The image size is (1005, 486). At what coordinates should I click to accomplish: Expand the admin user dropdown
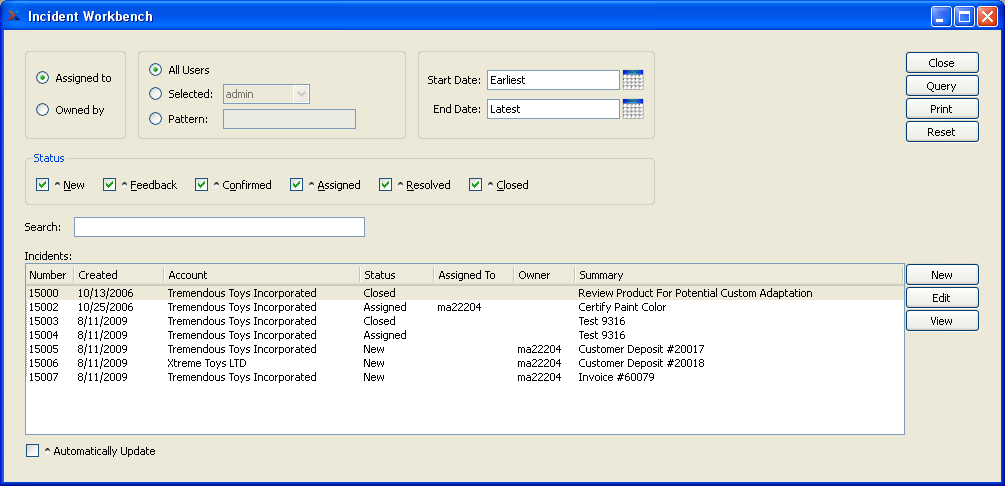click(x=300, y=94)
